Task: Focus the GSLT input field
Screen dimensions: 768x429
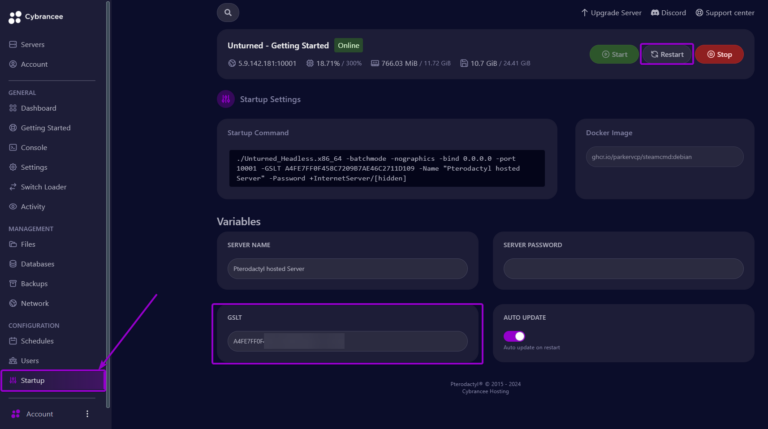Action: point(347,341)
